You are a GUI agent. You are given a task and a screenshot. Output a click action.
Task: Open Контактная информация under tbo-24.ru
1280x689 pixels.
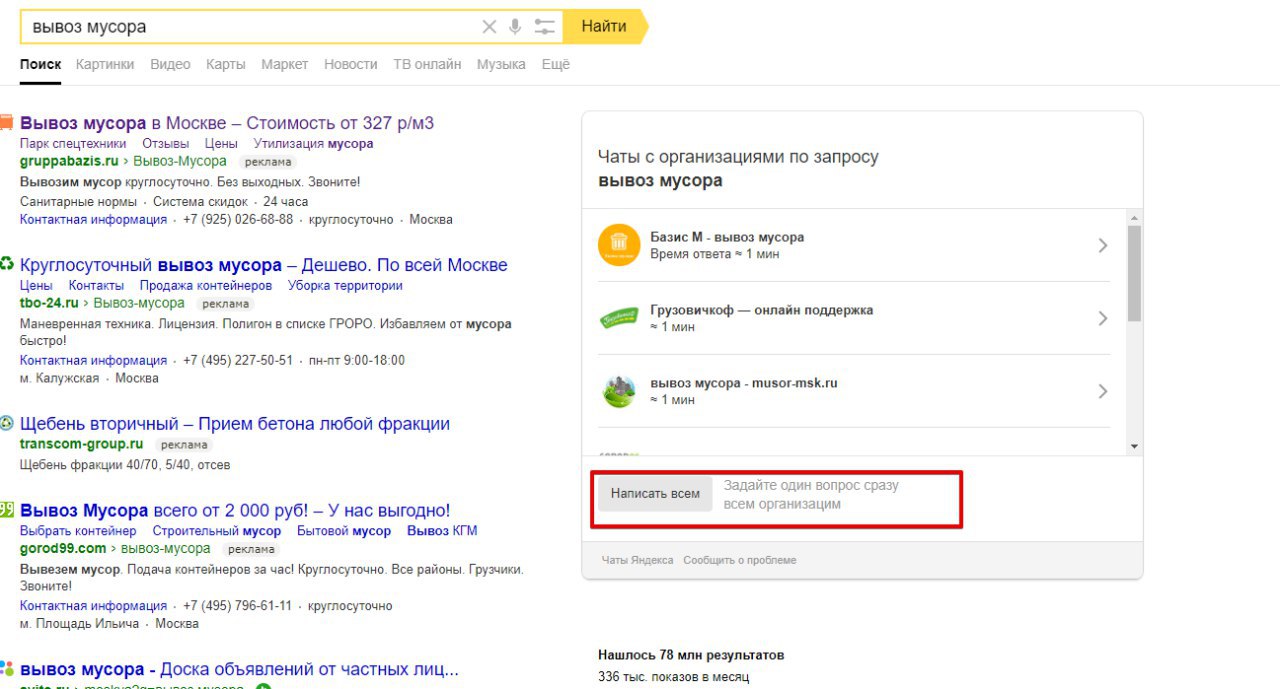pyautogui.click(x=93, y=360)
